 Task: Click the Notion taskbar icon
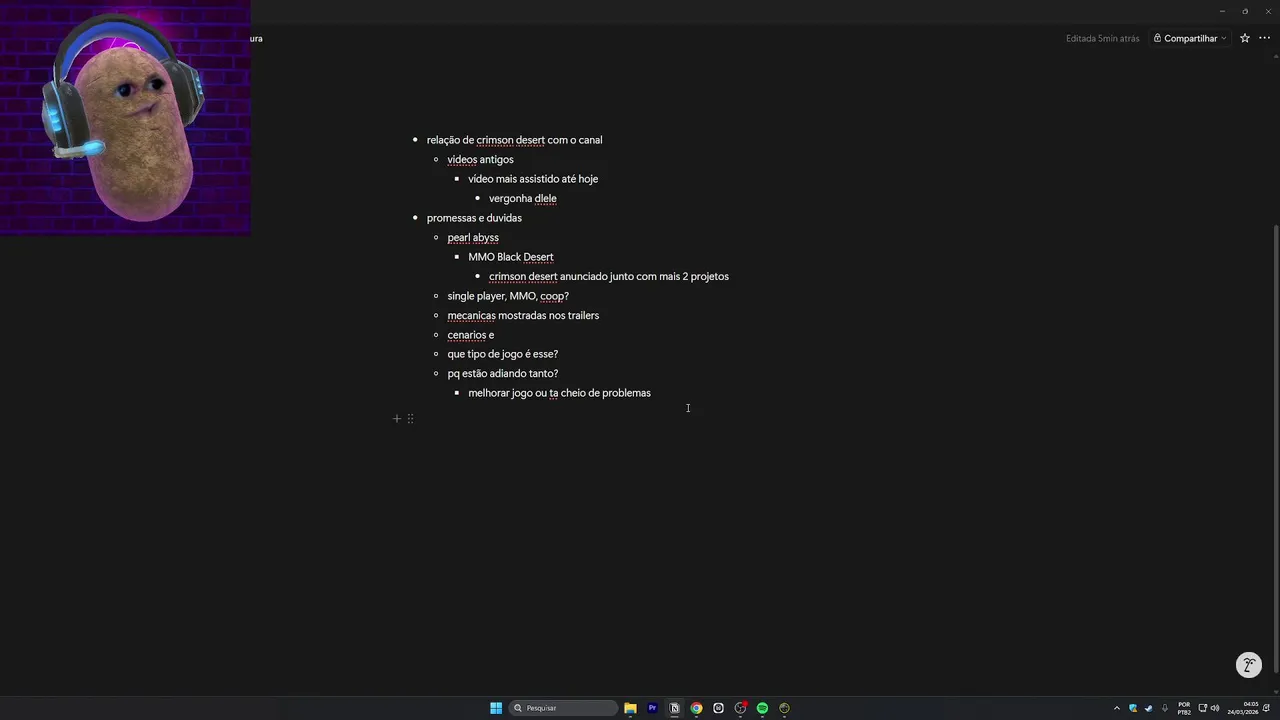674,708
